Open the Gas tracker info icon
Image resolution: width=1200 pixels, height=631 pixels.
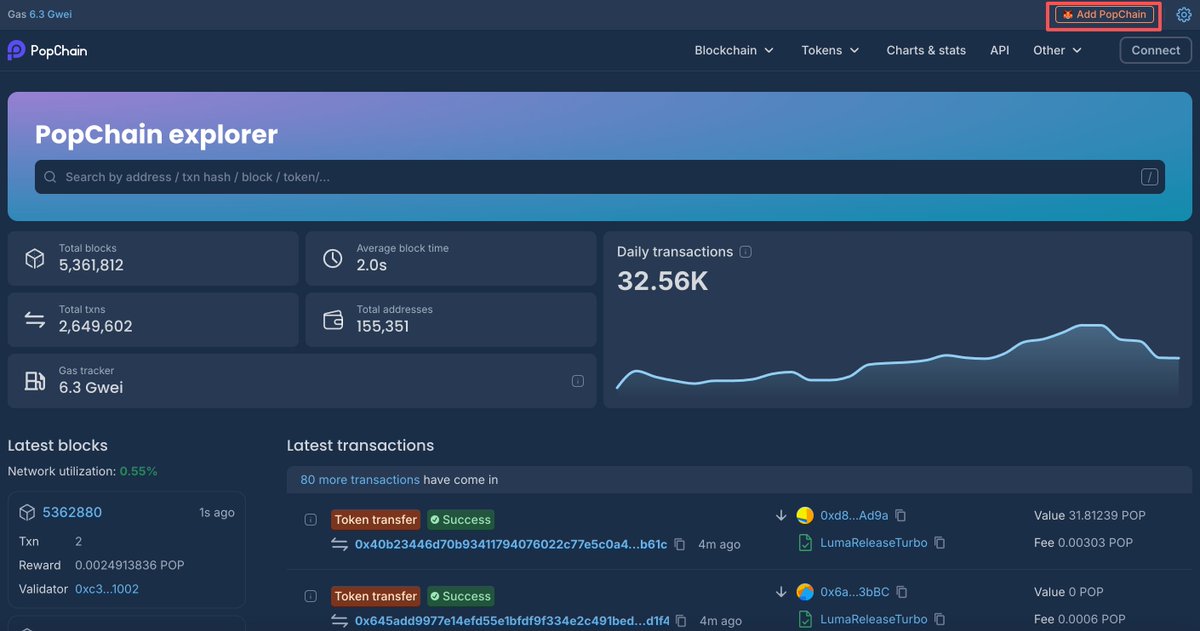(x=578, y=381)
